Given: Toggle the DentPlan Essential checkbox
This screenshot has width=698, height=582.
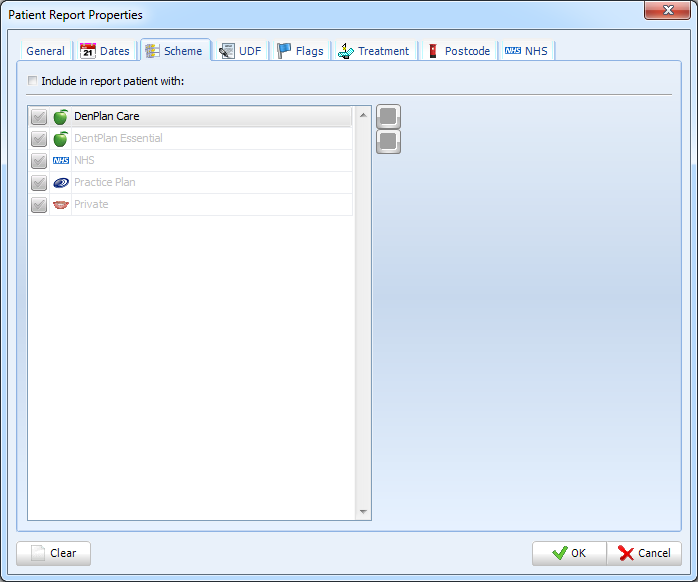Looking at the screenshot, I should tap(39, 139).
